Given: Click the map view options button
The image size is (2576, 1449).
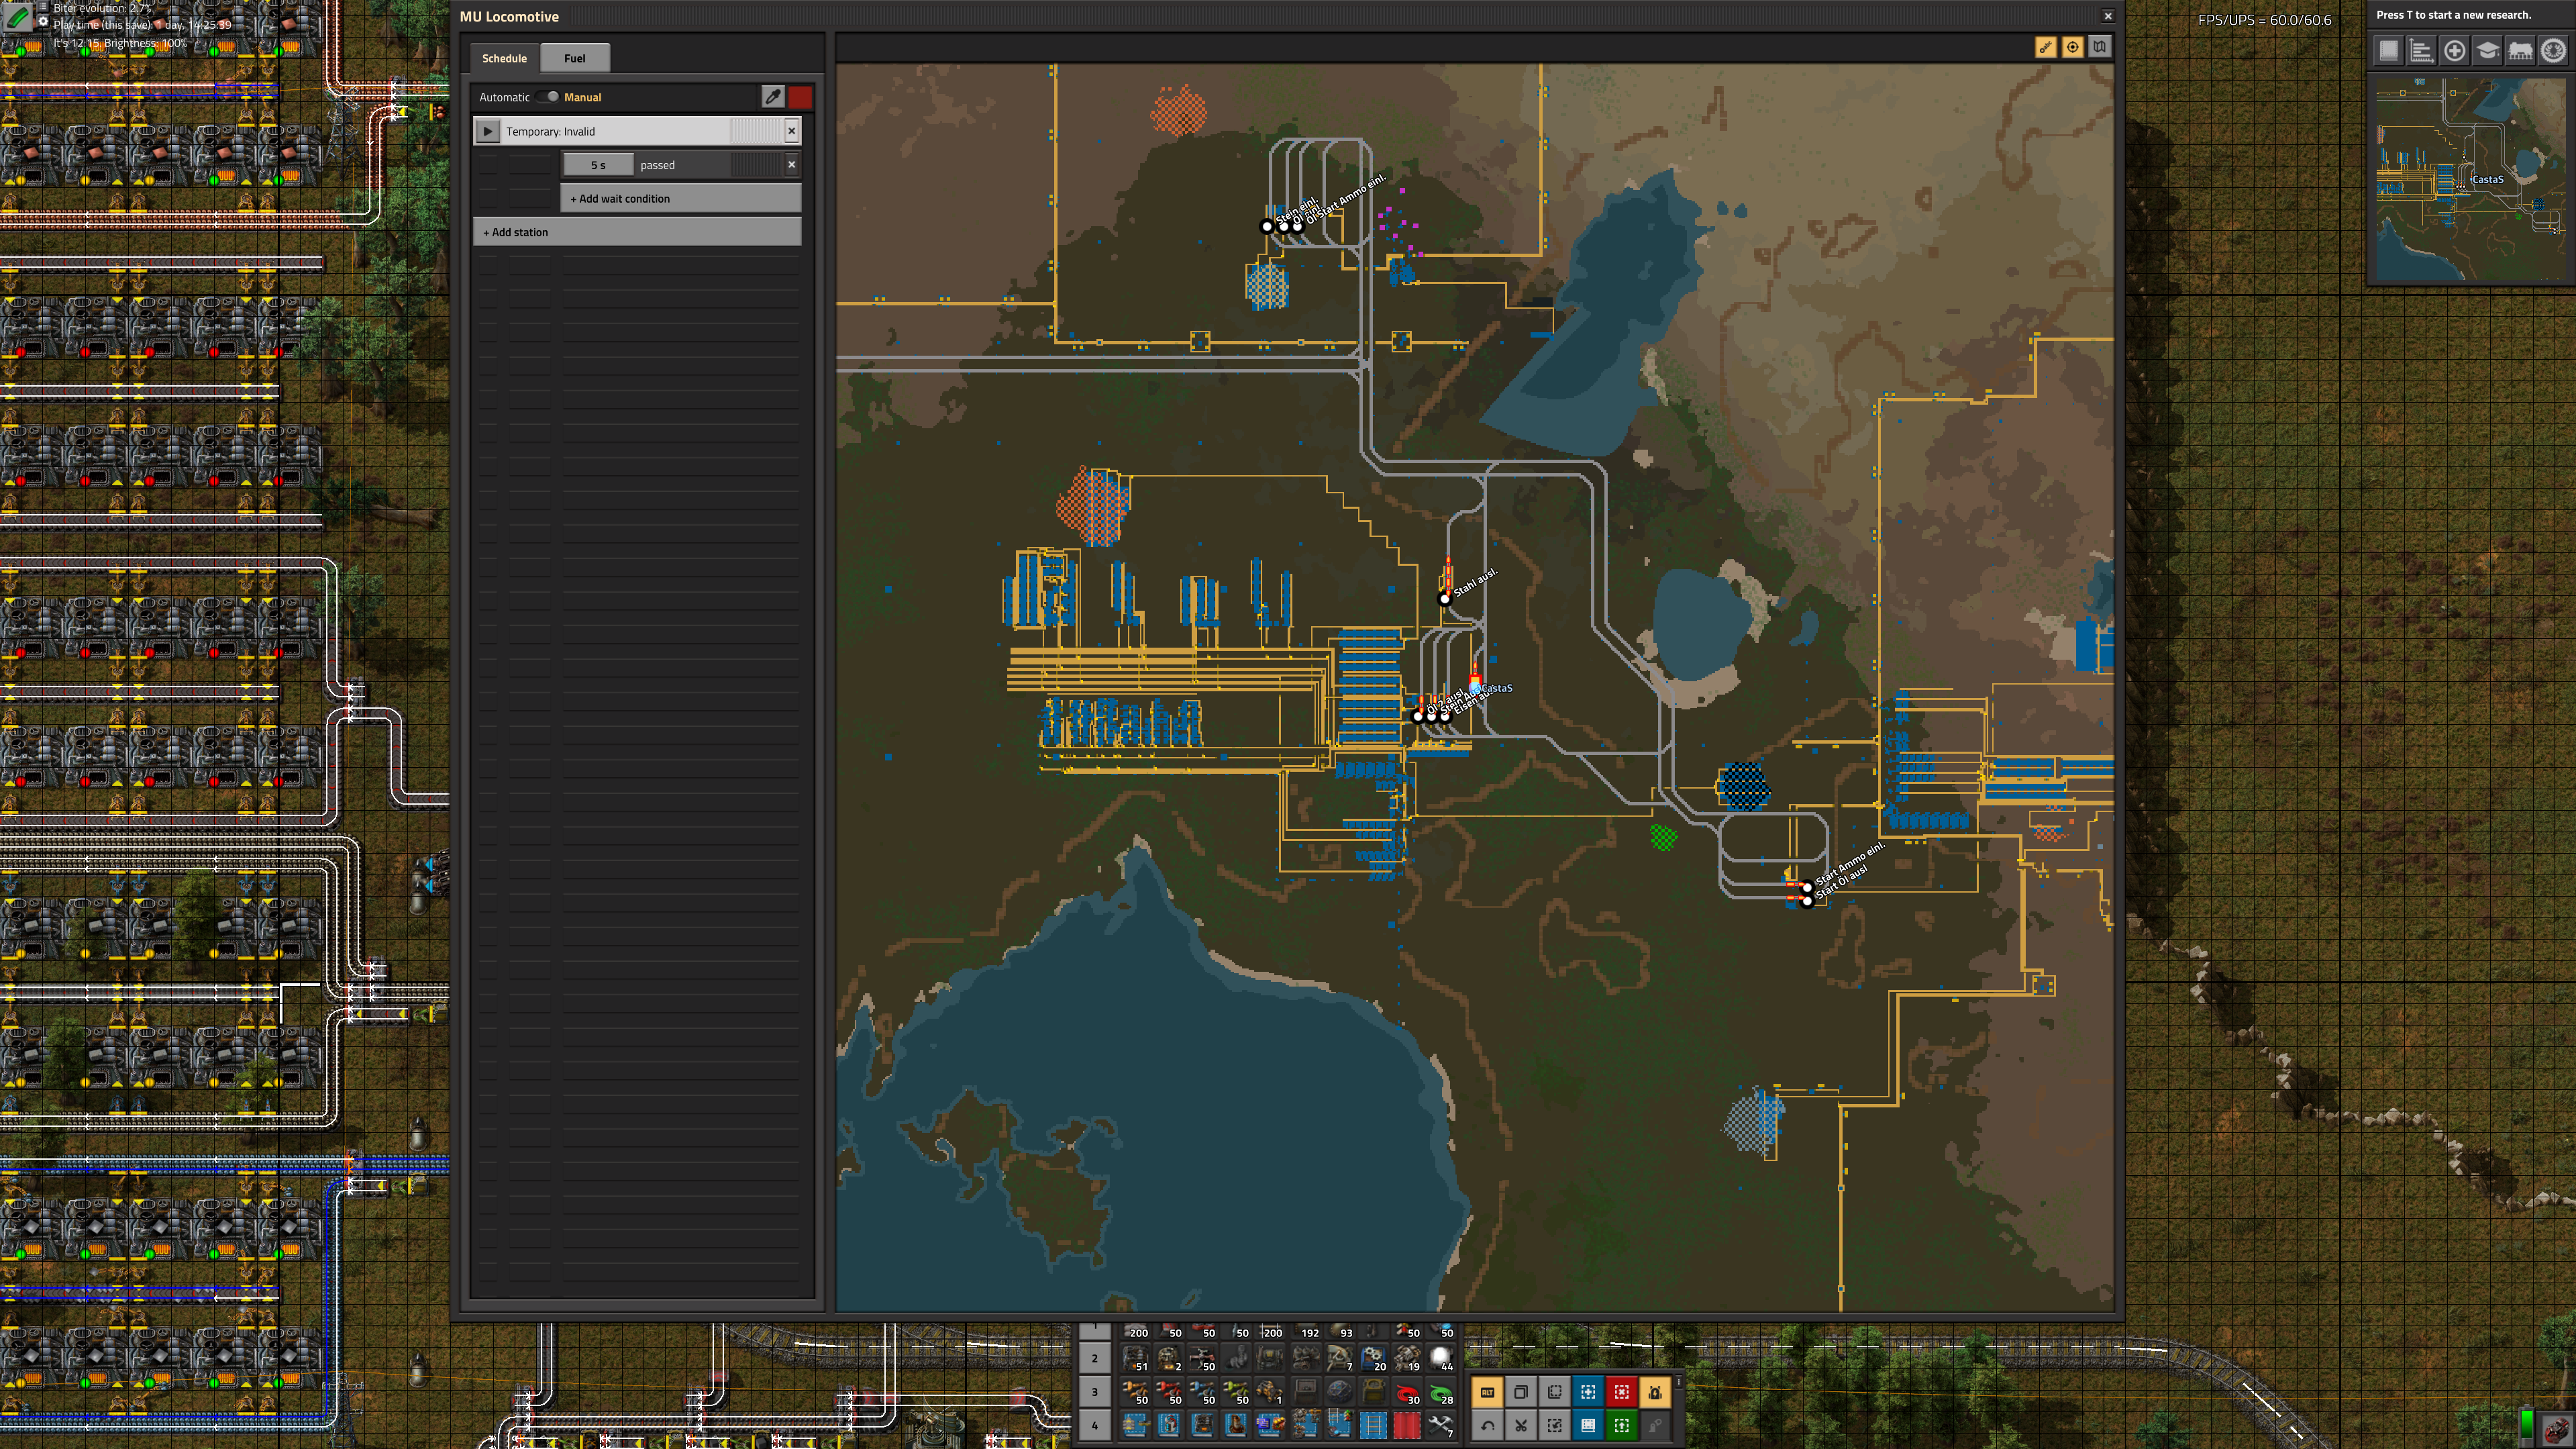Looking at the screenshot, I should [x=2100, y=47].
